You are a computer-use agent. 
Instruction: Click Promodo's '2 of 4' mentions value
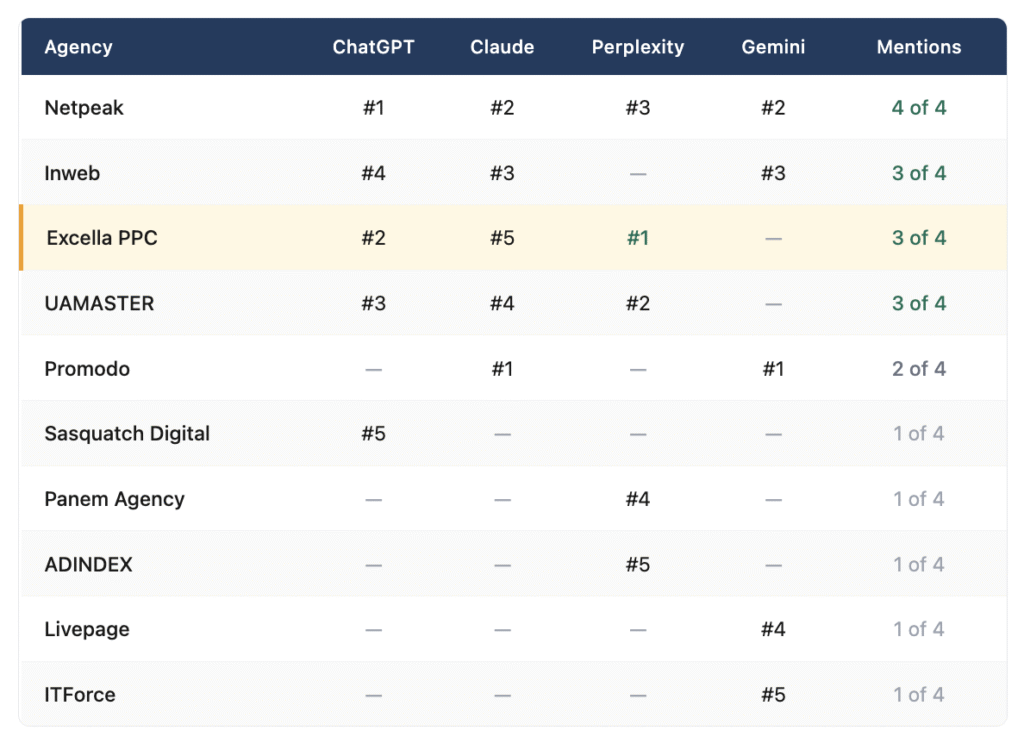pos(919,369)
